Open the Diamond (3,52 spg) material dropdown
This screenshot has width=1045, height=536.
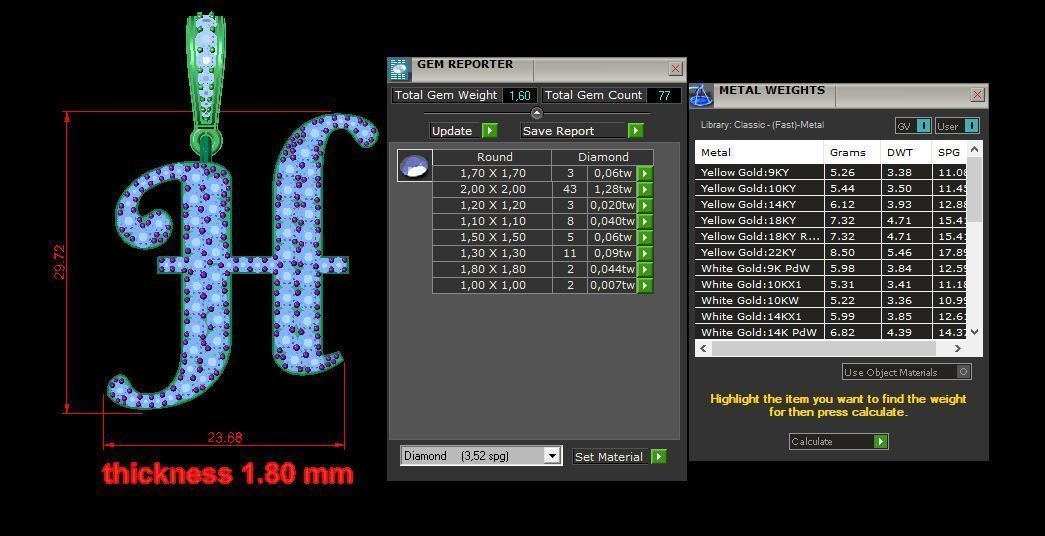[x=552, y=456]
